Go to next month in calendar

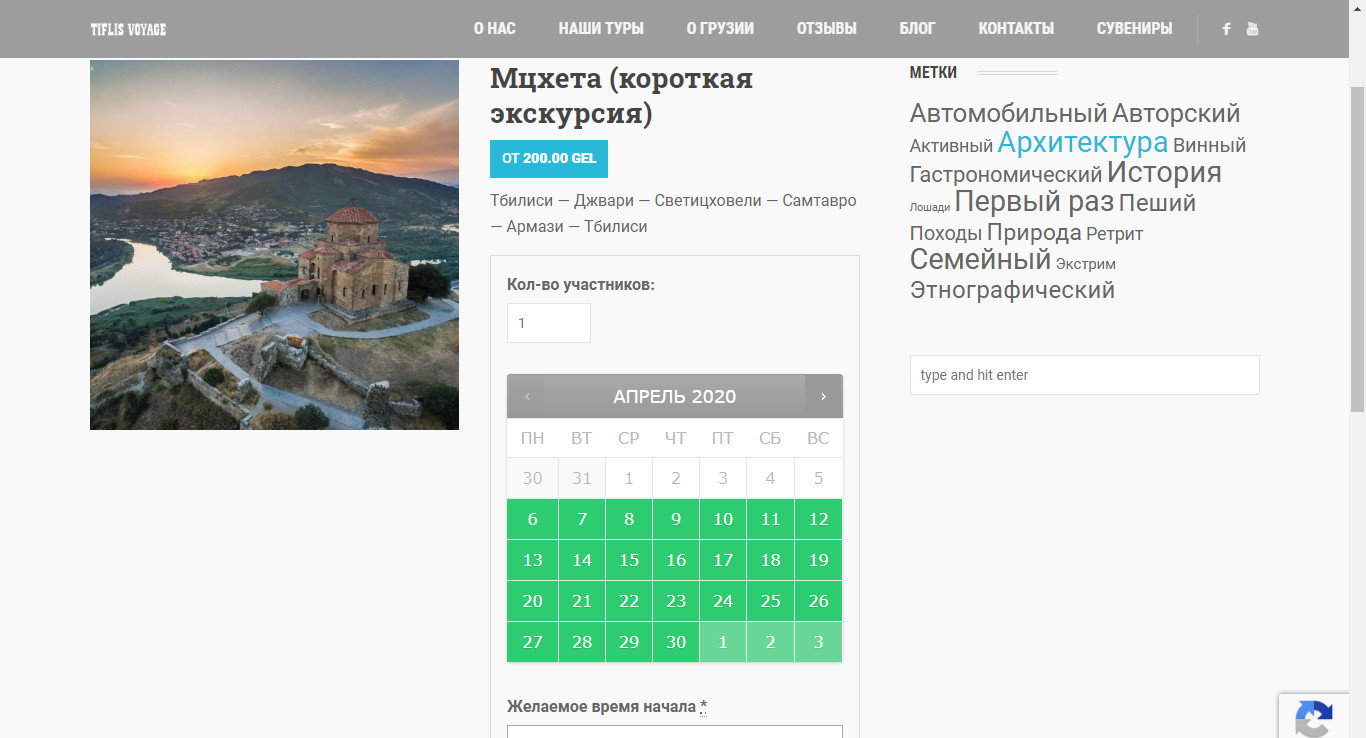click(823, 396)
